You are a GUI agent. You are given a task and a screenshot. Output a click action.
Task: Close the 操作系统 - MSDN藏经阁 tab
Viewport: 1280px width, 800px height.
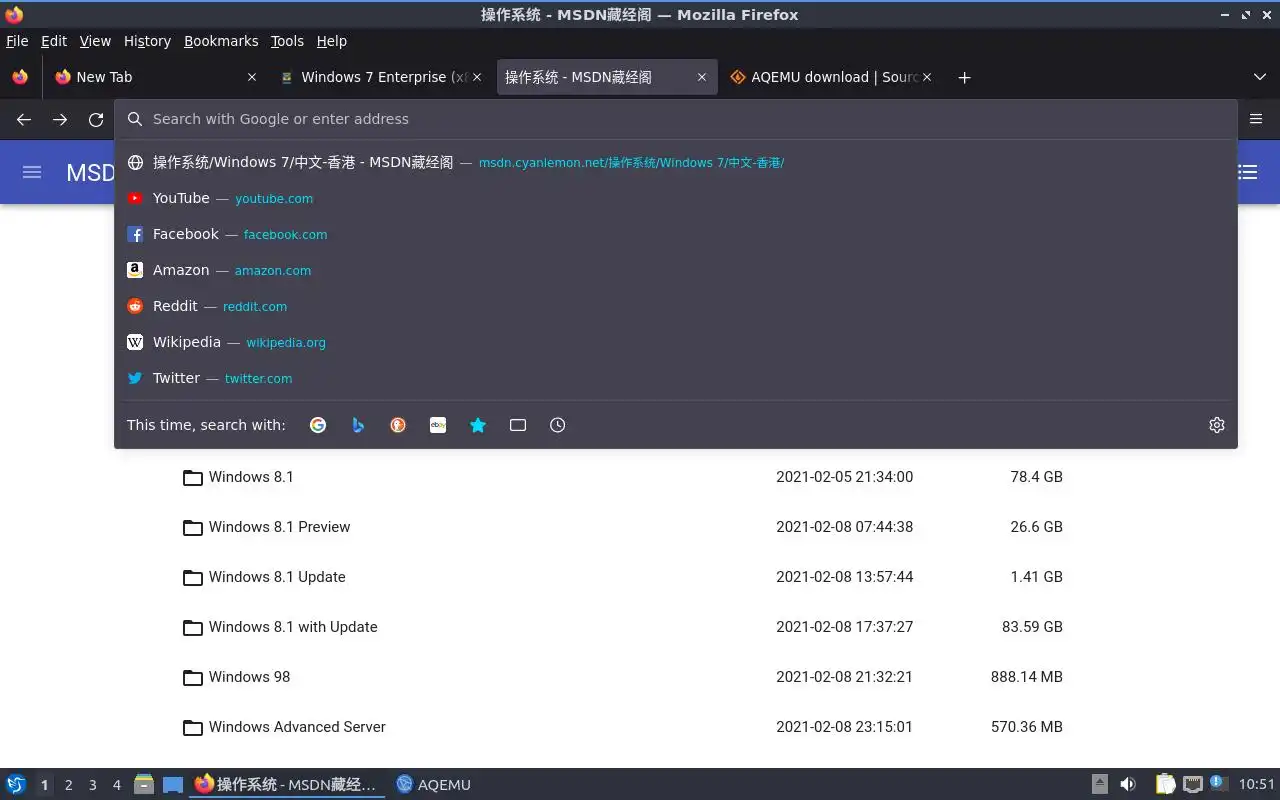[x=702, y=77]
